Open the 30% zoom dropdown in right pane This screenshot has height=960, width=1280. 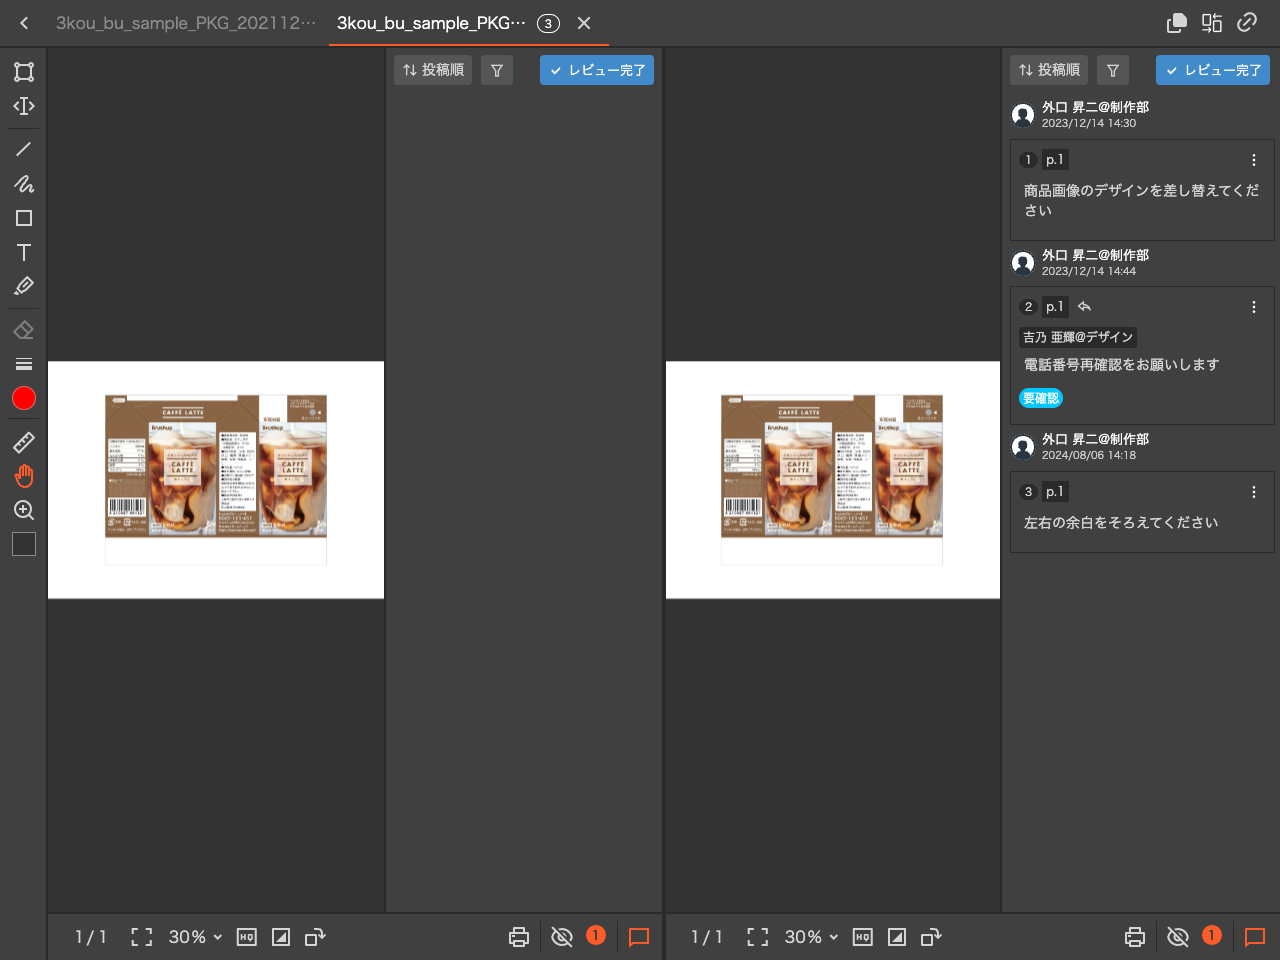[x=811, y=937]
